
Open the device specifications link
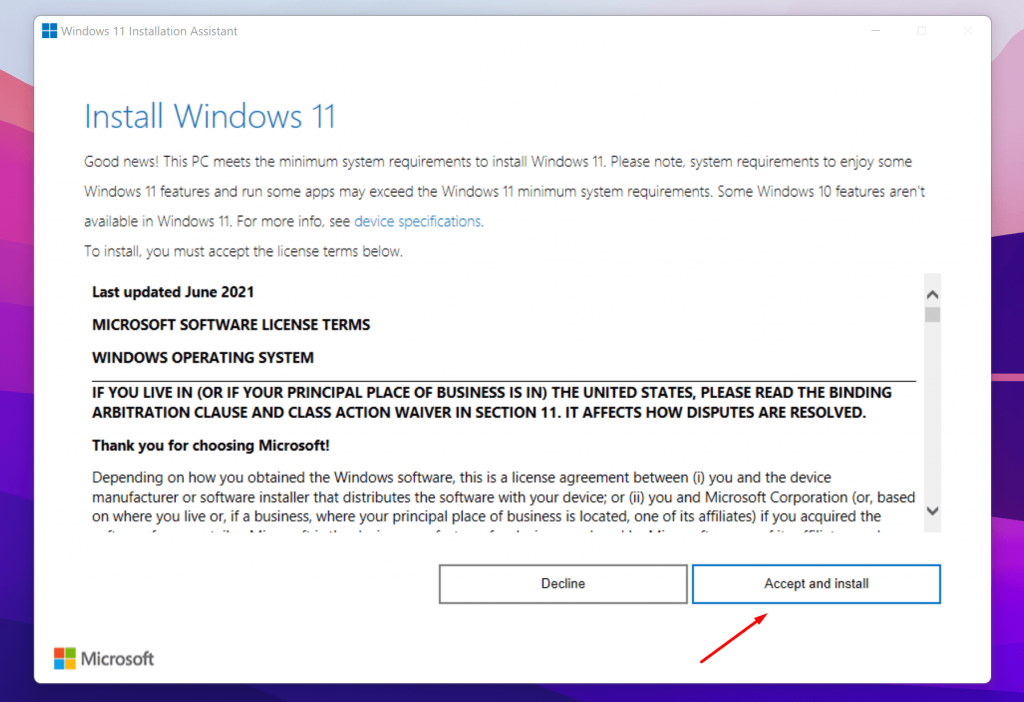point(417,221)
